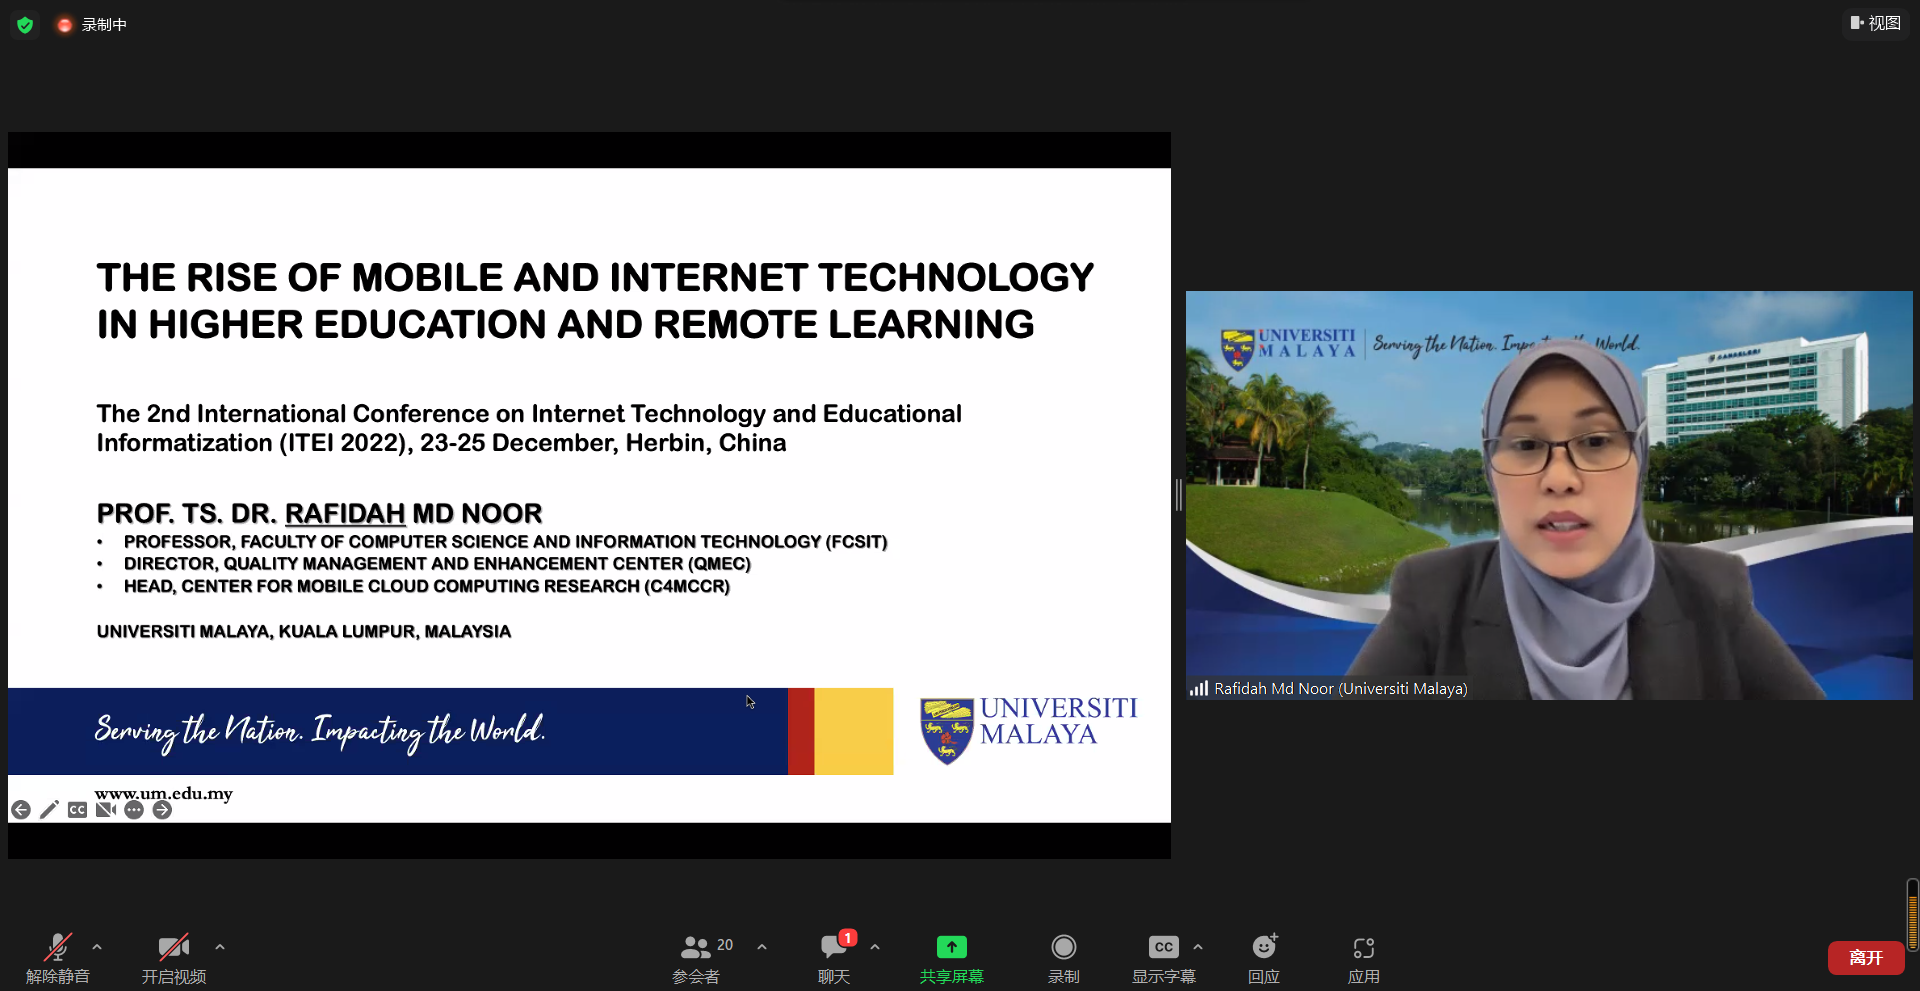Viewport: 1920px width, 991px height.
Task: Click the green 共享屏幕 share screen button
Action: point(952,958)
